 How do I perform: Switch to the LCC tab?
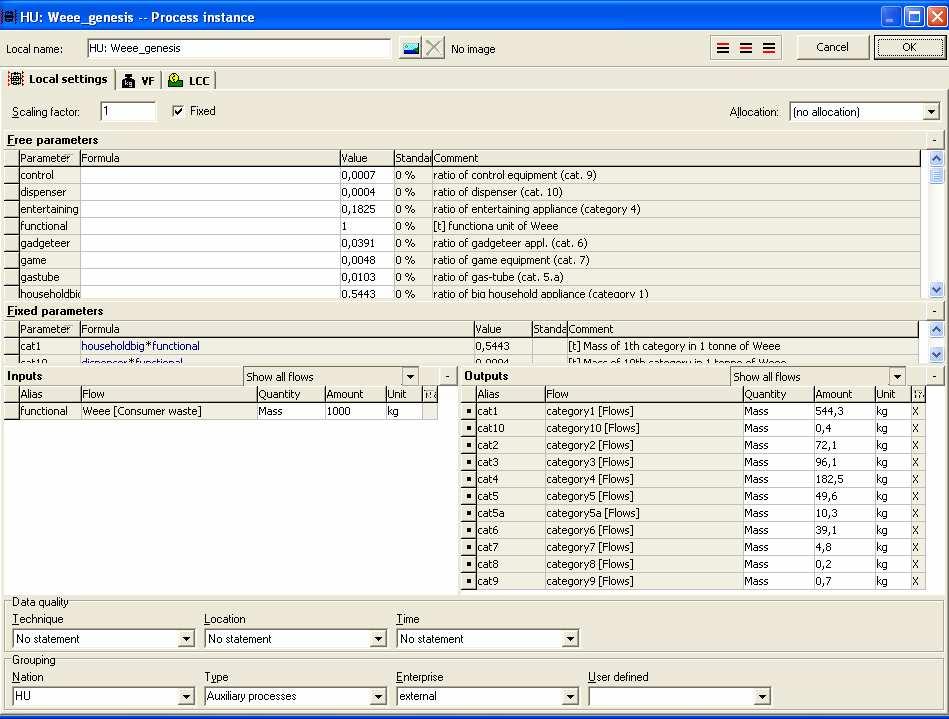click(189, 80)
